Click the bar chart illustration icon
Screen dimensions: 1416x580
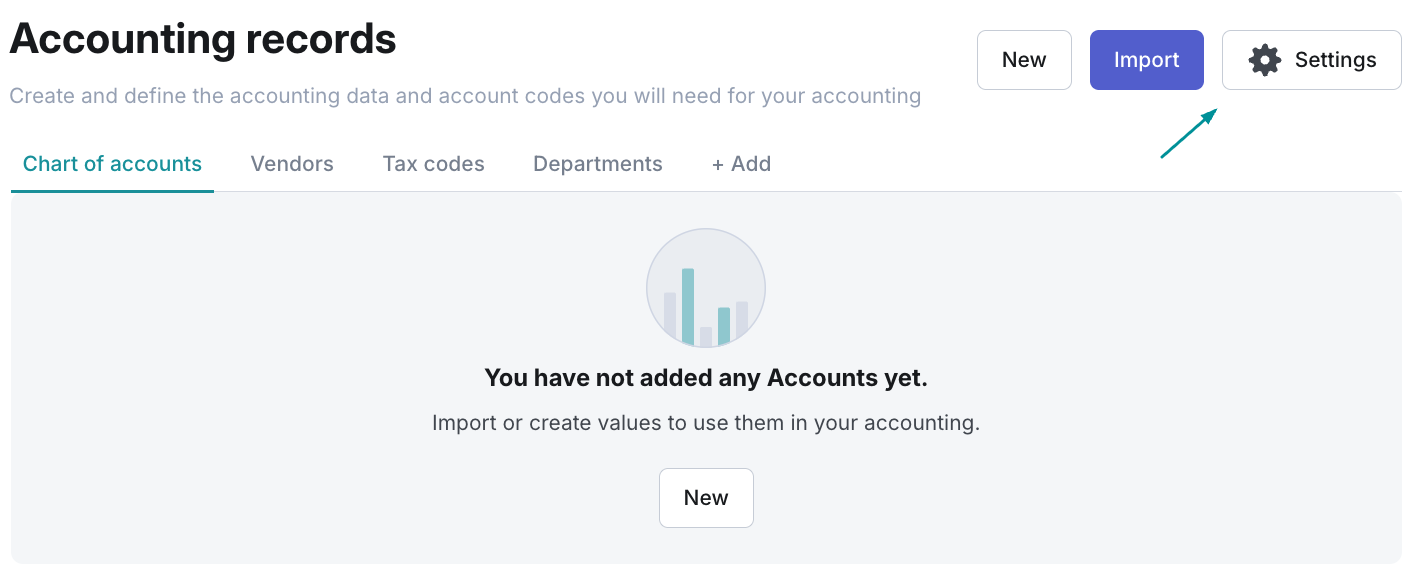pos(706,288)
